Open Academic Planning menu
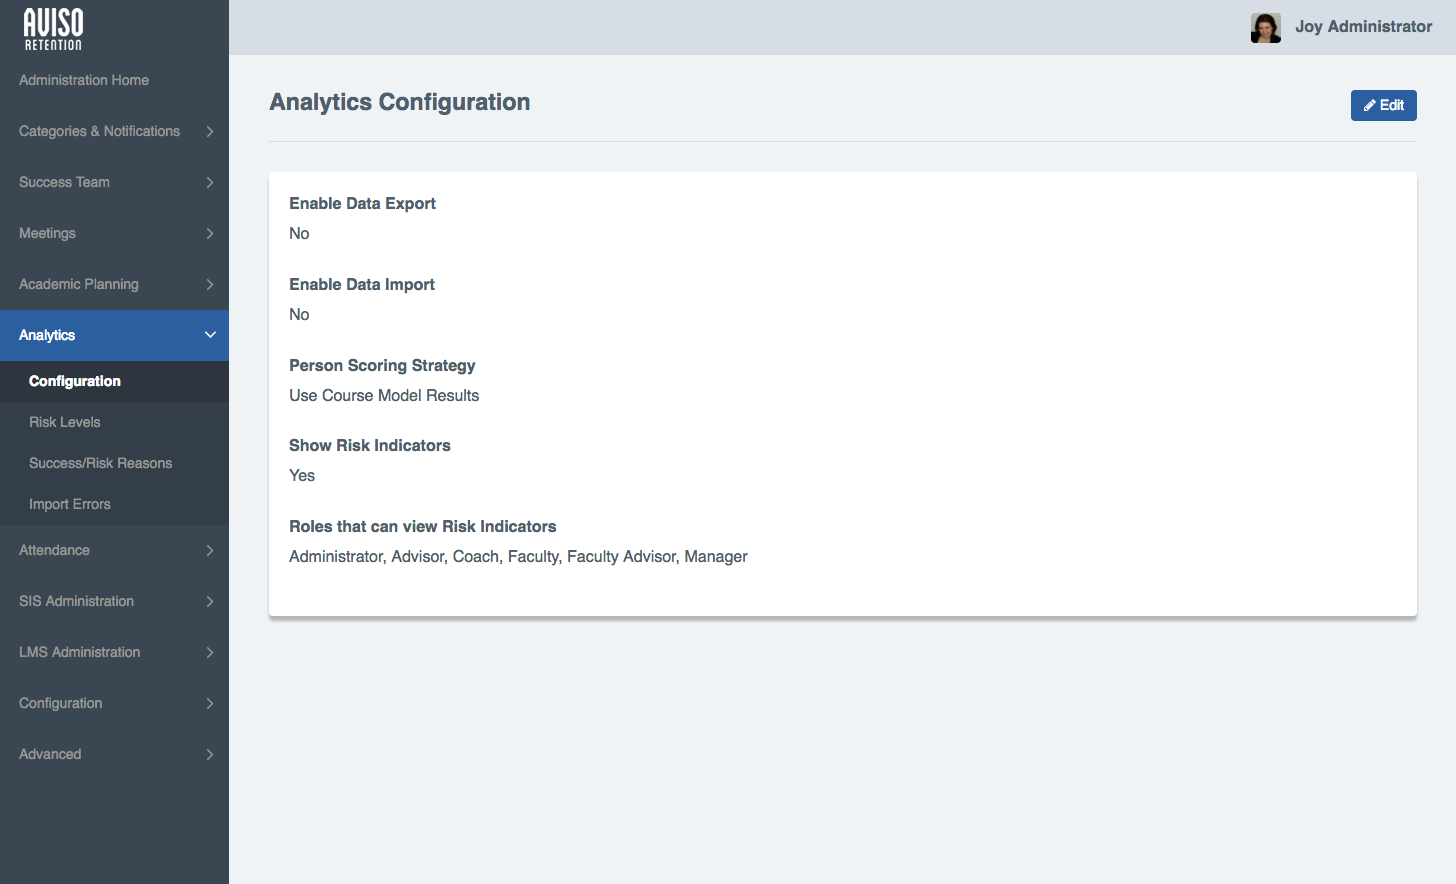The image size is (1456, 884). 79,284
